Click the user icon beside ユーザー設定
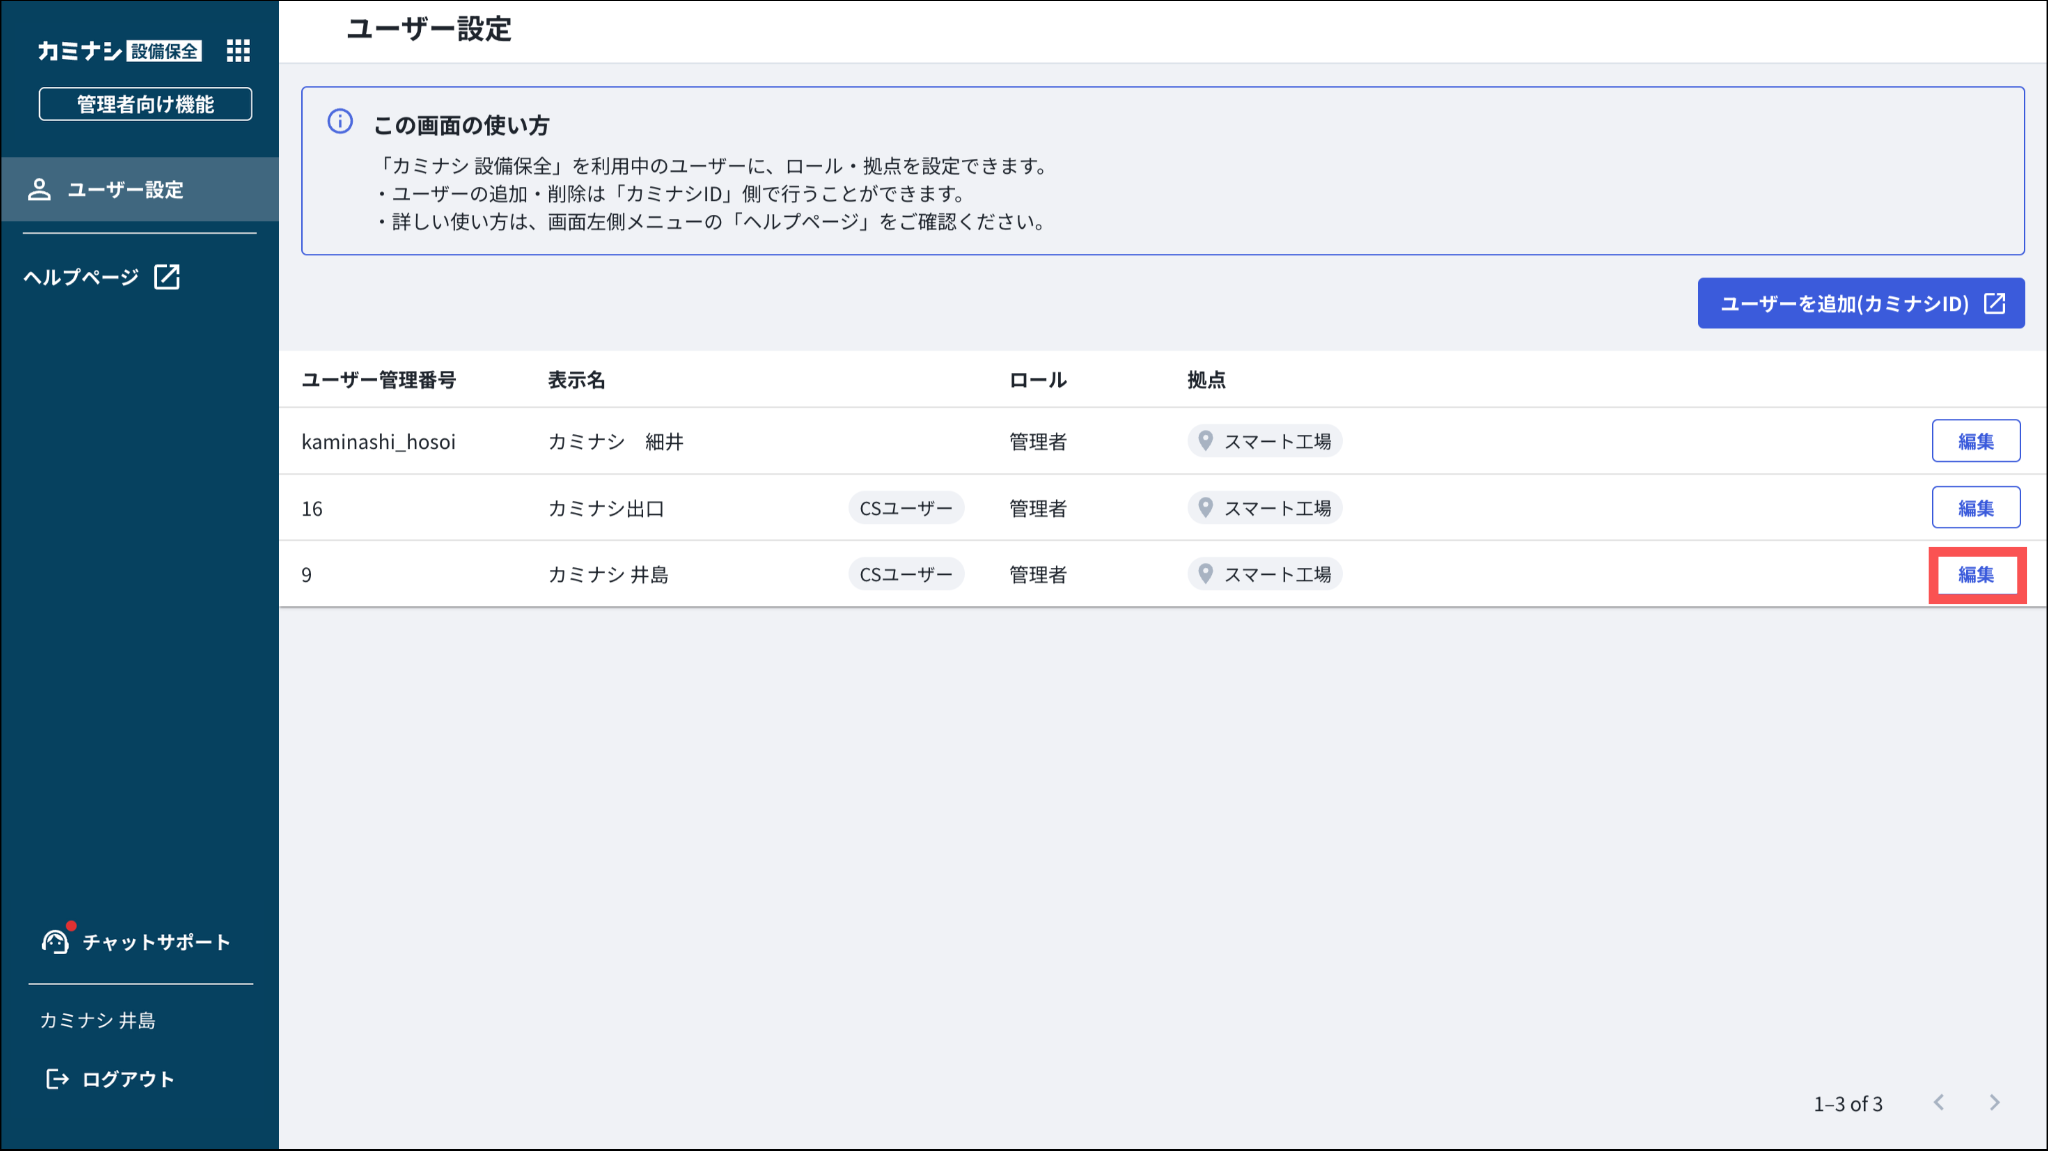Screen dimensions: 2048x1151 pos(39,190)
